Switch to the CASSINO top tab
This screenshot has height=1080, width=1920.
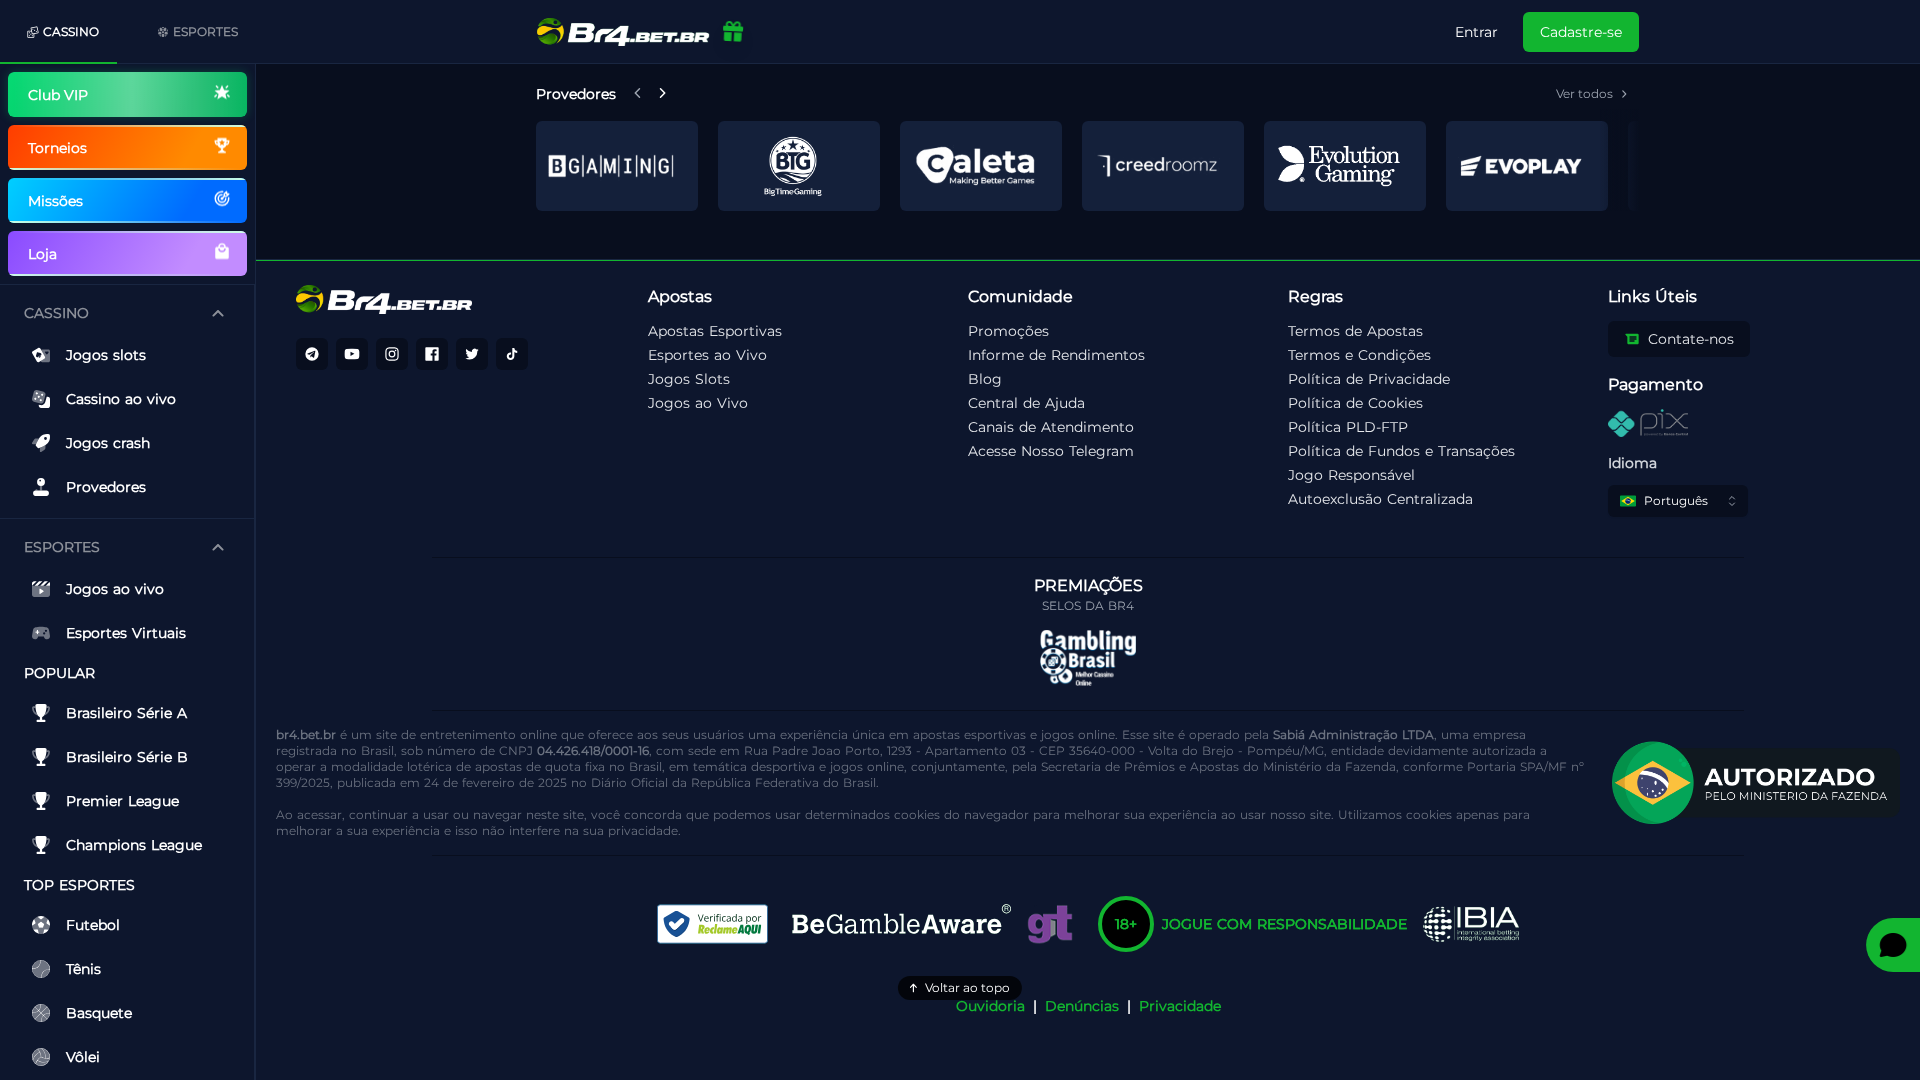click(62, 32)
